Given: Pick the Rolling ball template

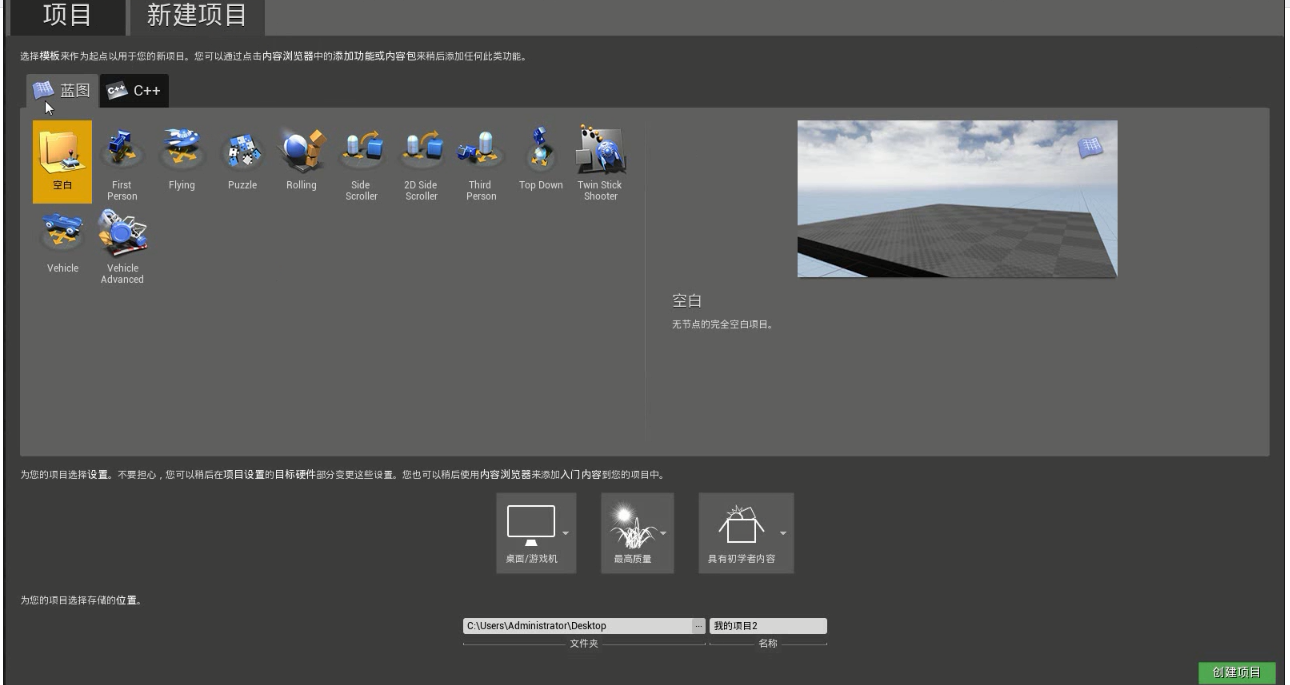Looking at the screenshot, I should click(x=302, y=155).
